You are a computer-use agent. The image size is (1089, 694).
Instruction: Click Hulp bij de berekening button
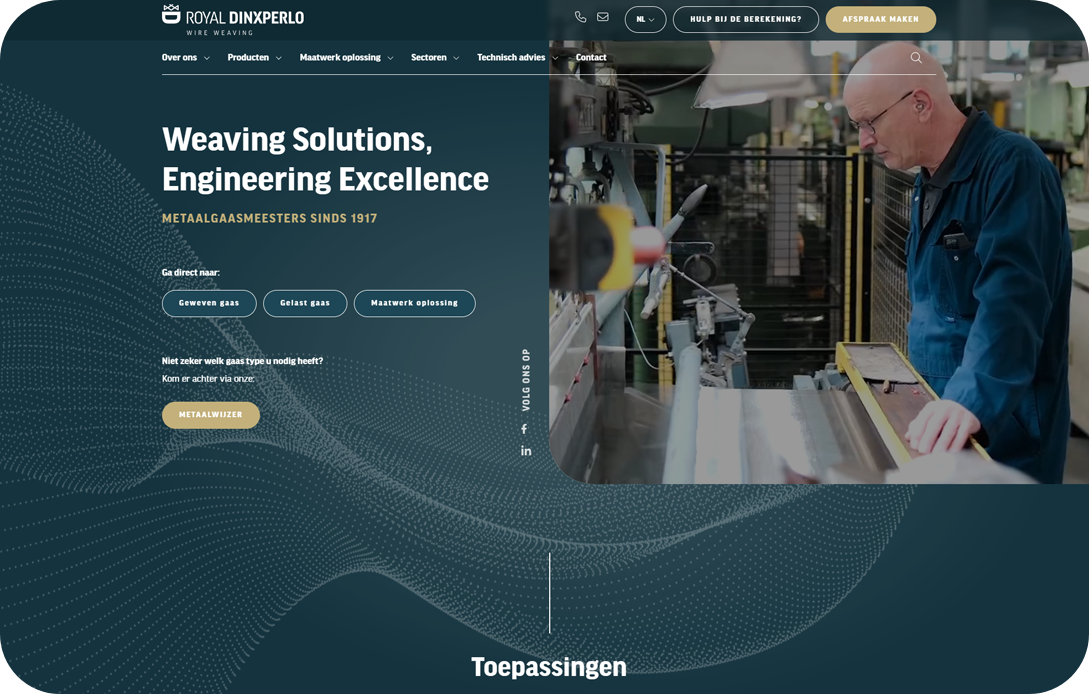[x=746, y=19]
